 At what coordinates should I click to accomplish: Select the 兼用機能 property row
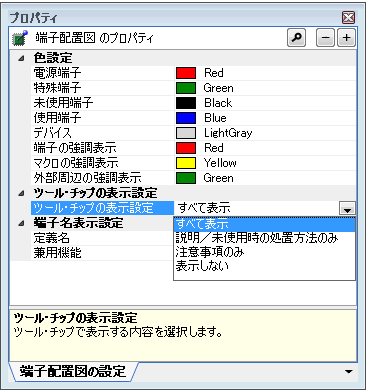point(102,253)
